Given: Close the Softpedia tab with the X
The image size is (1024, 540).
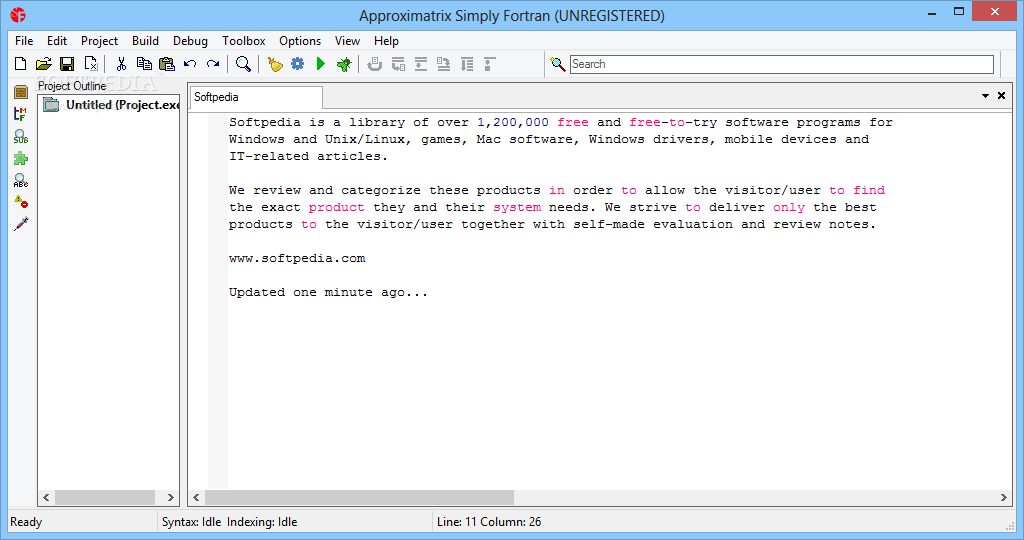Looking at the screenshot, I should (1001, 96).
